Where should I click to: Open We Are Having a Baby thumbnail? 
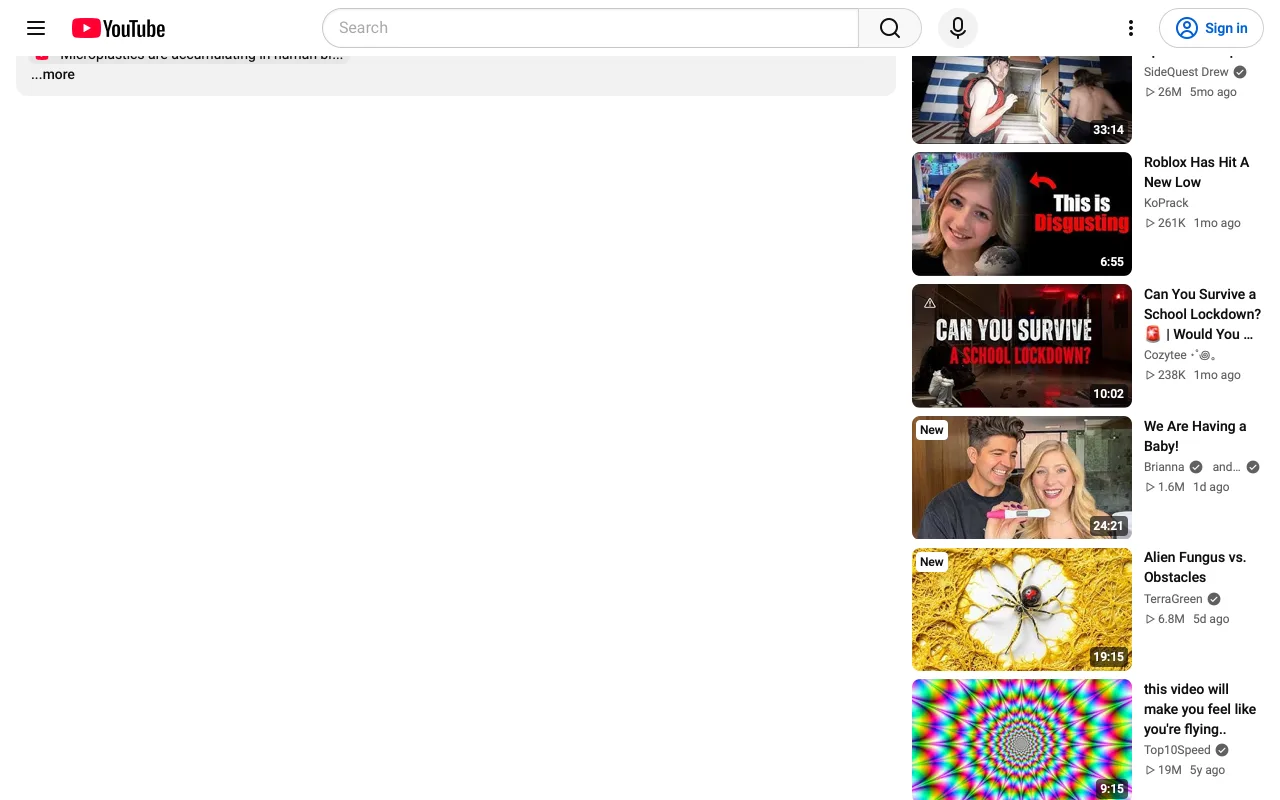(x=1022, y=478)
